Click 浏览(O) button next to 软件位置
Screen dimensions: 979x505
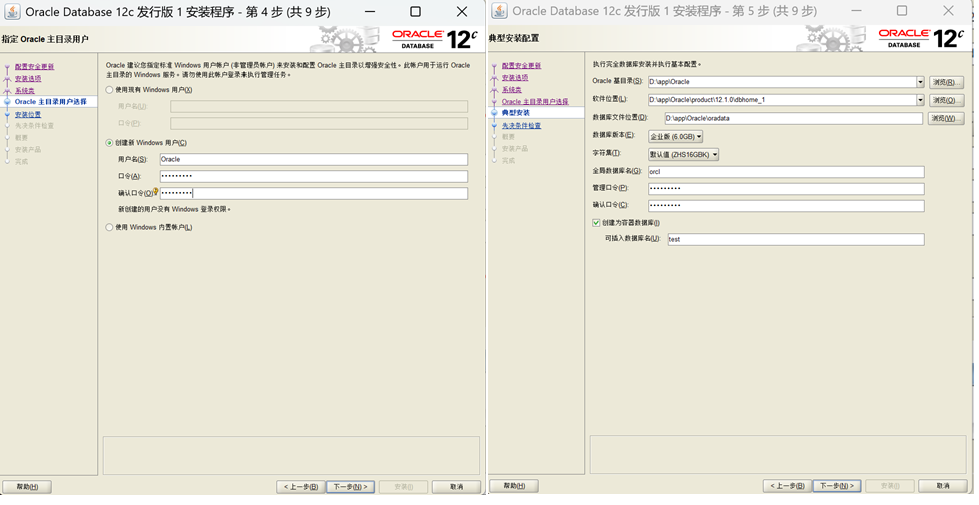946,100
